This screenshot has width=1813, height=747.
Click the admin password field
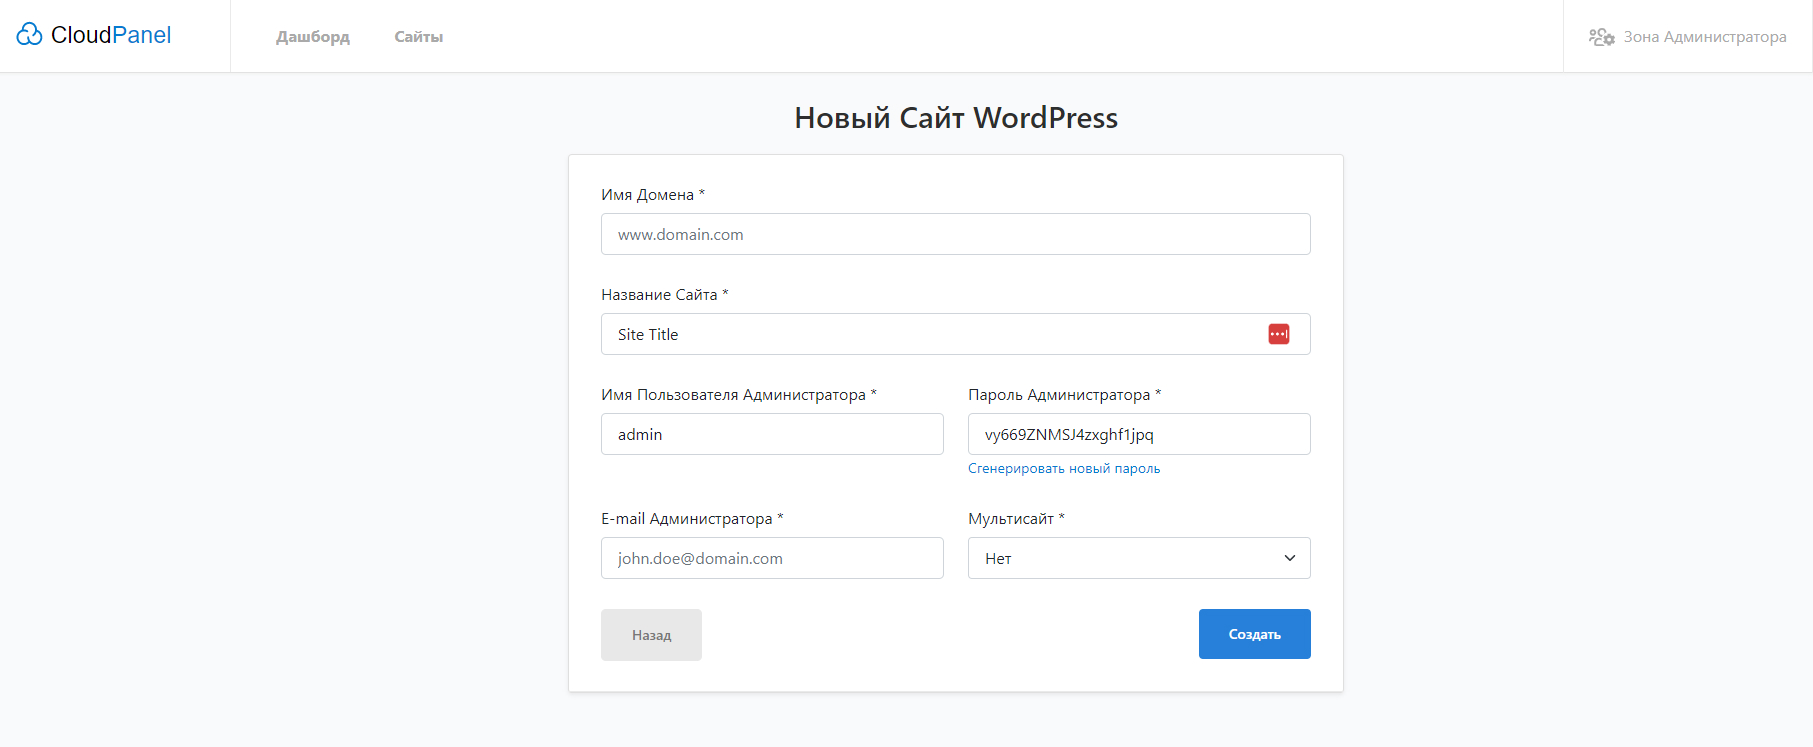point(1139,434)
